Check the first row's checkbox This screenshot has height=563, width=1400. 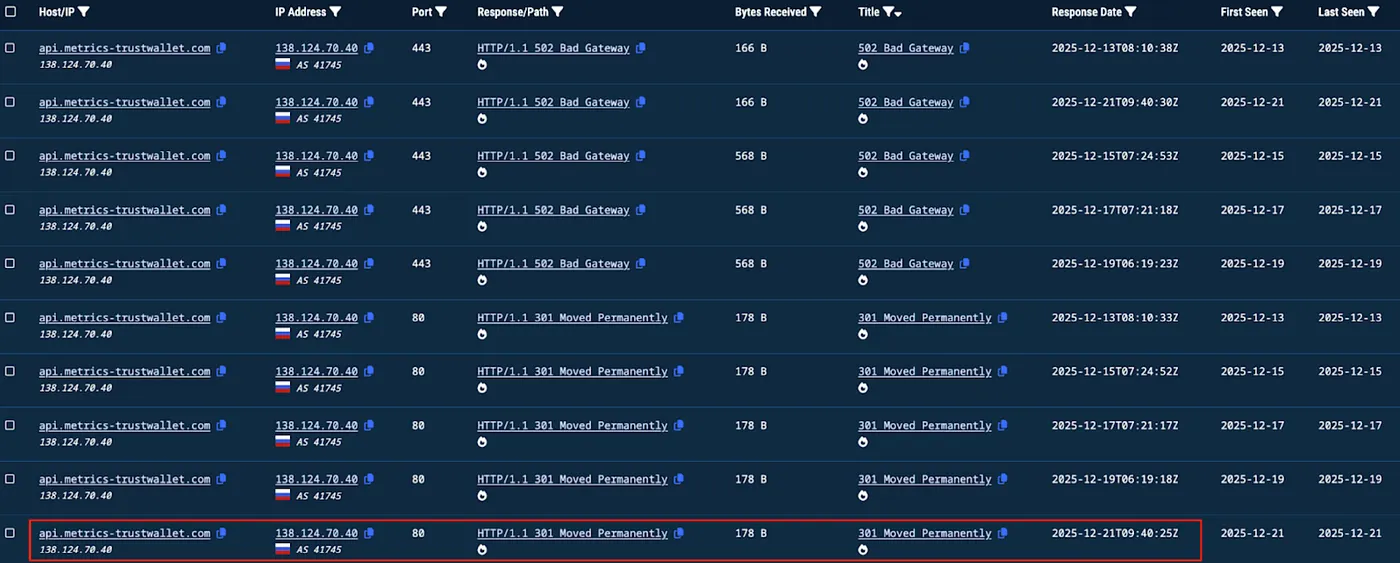point(10,48)
